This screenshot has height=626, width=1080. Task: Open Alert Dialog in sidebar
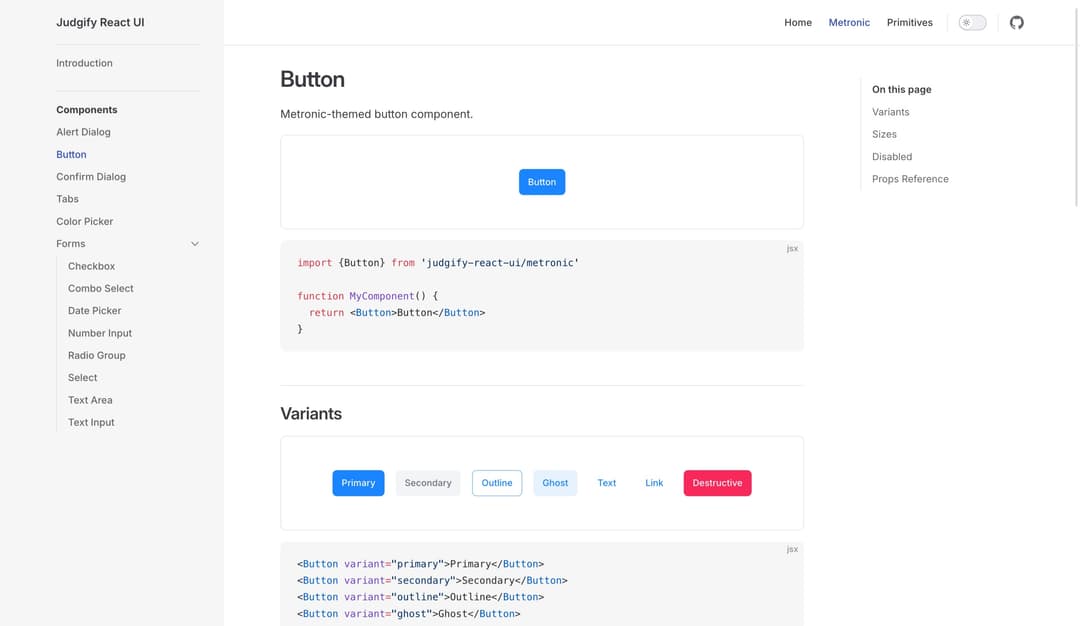click(x=83, y=132)
